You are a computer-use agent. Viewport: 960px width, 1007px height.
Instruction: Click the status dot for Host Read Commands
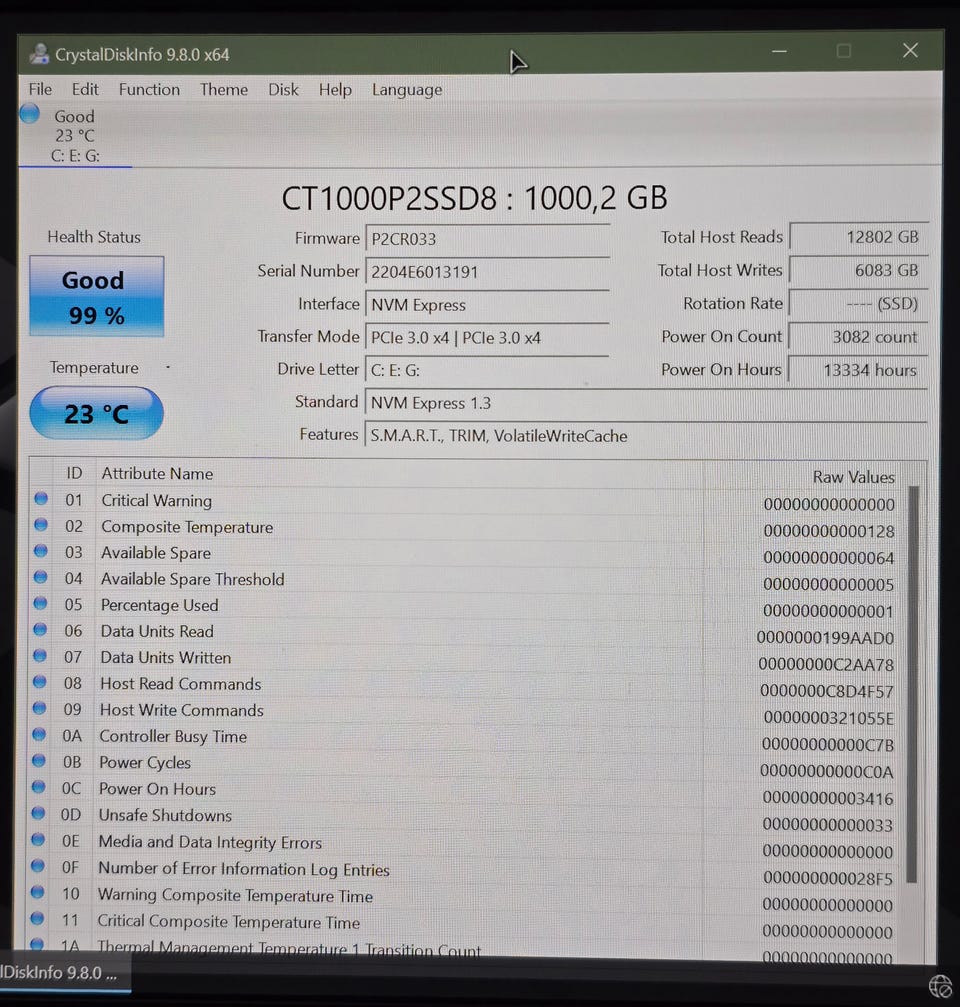40,681
